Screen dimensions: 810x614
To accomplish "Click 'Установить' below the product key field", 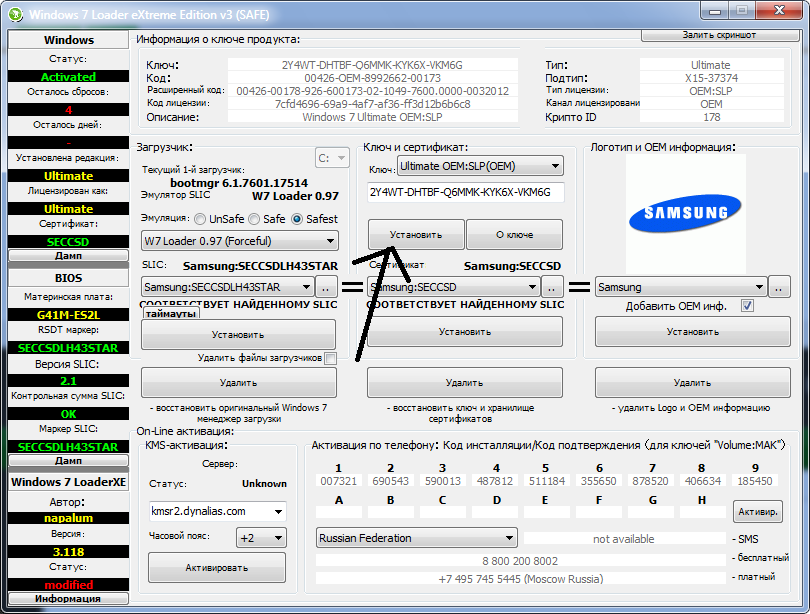I will 416,234.
